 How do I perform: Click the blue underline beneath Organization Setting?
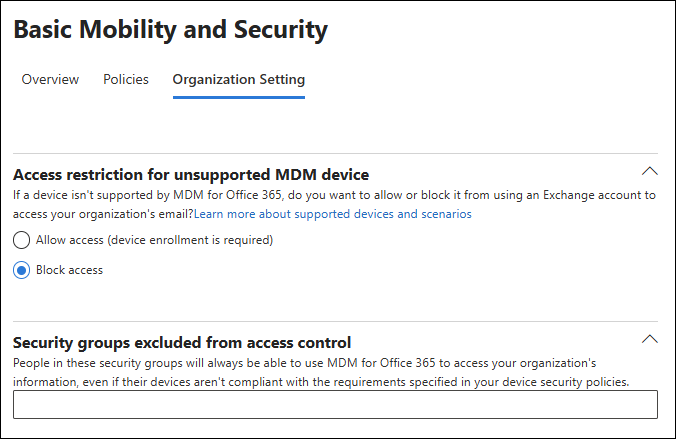click(239, 97)
